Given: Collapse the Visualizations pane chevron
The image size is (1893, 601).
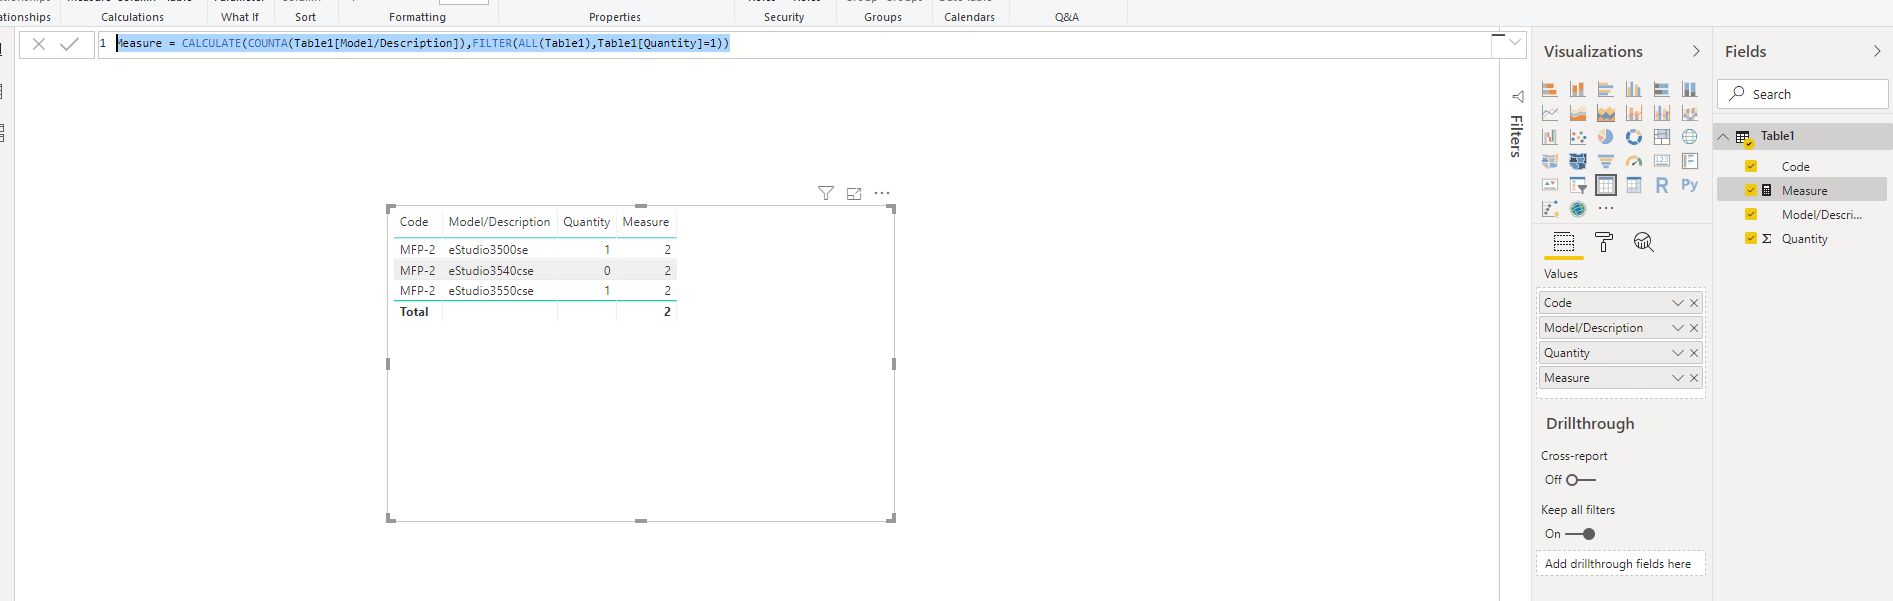Looking at the screenshot, I should [x=1696, y=51].
